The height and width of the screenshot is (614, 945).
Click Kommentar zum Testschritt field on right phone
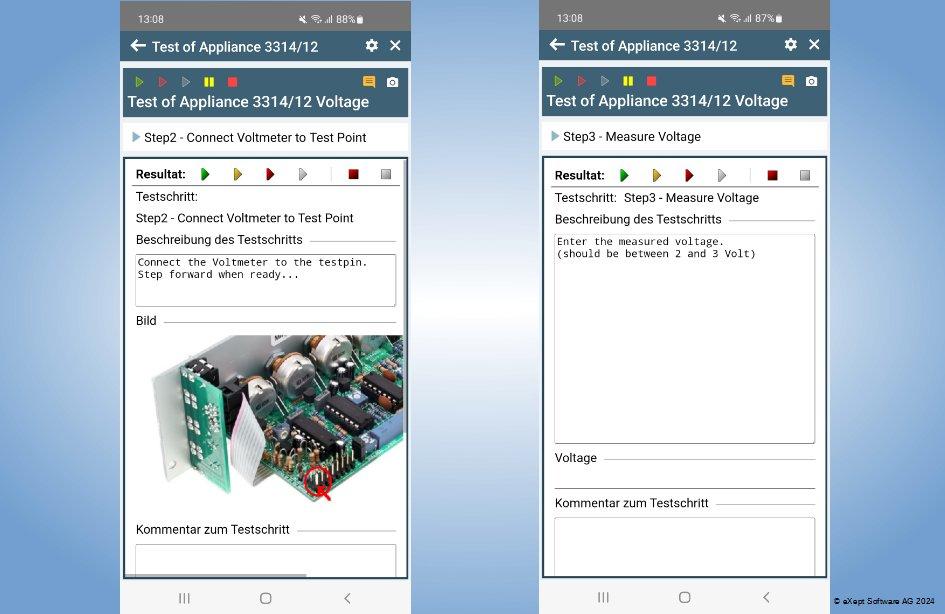(x=684, y=546)
